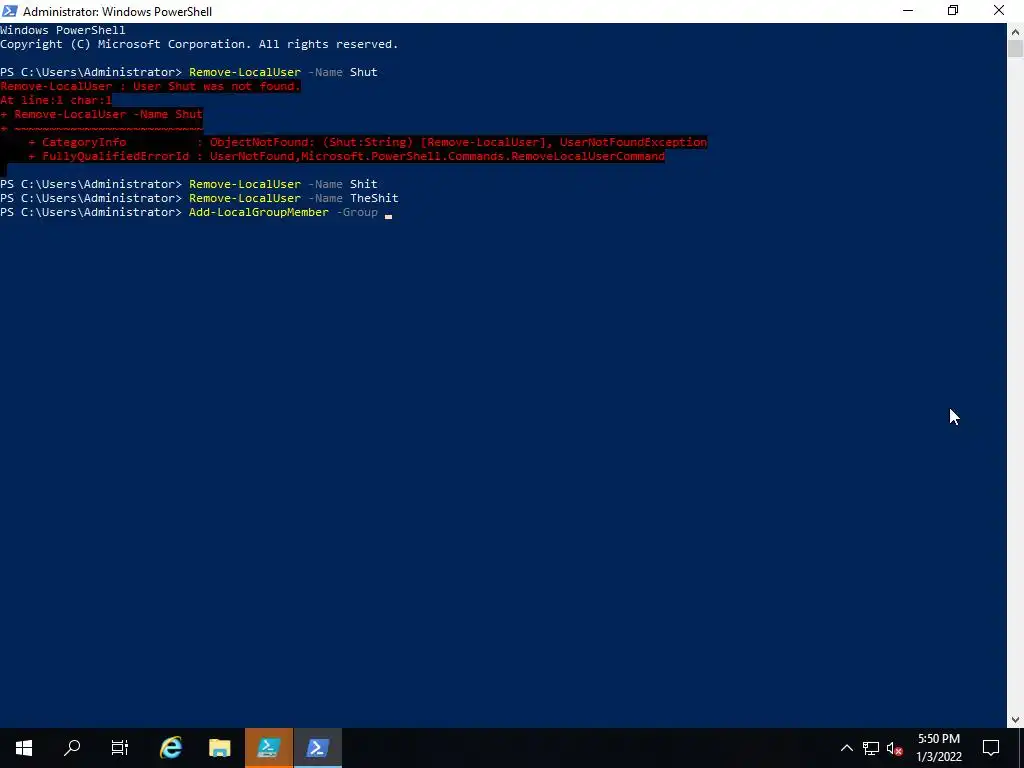Click the 'Windows PowerShell' banner line

coord(63,30)
